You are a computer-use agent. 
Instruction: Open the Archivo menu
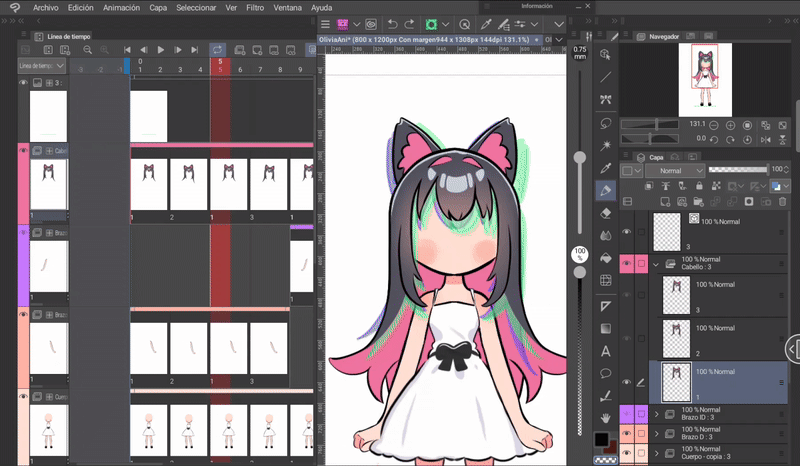[45, 8]
